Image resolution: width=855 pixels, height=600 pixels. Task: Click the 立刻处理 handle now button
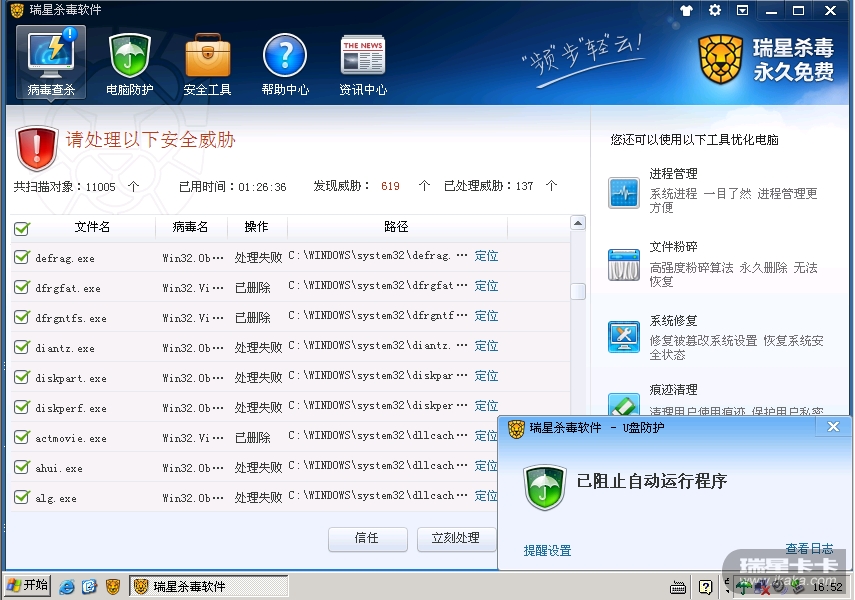[x=456, y=539]
